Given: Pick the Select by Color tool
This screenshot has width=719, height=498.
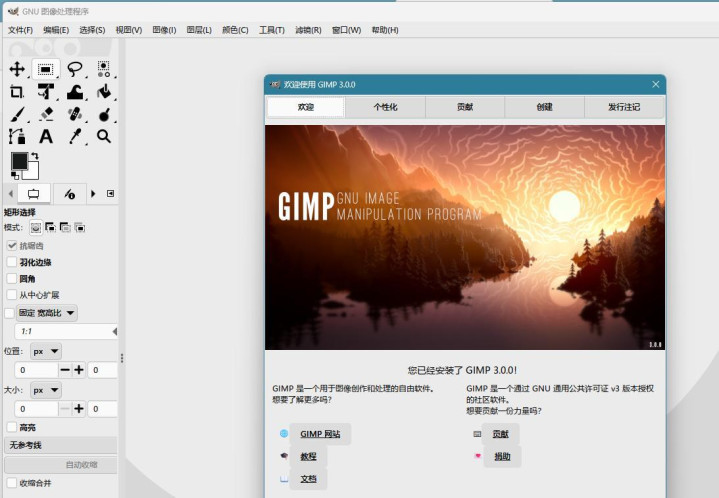Looking at the screenshot, I should (x=104, y=69).
